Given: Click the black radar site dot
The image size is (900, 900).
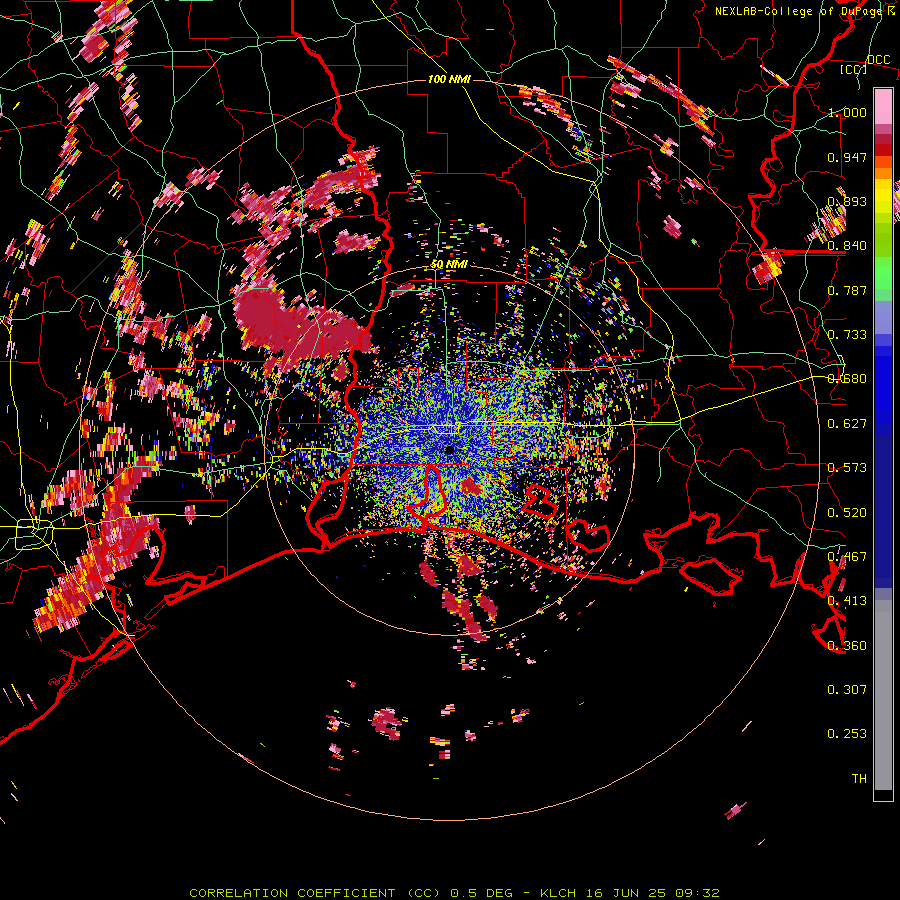Looking at the screenshot, I should coord(449,449).
